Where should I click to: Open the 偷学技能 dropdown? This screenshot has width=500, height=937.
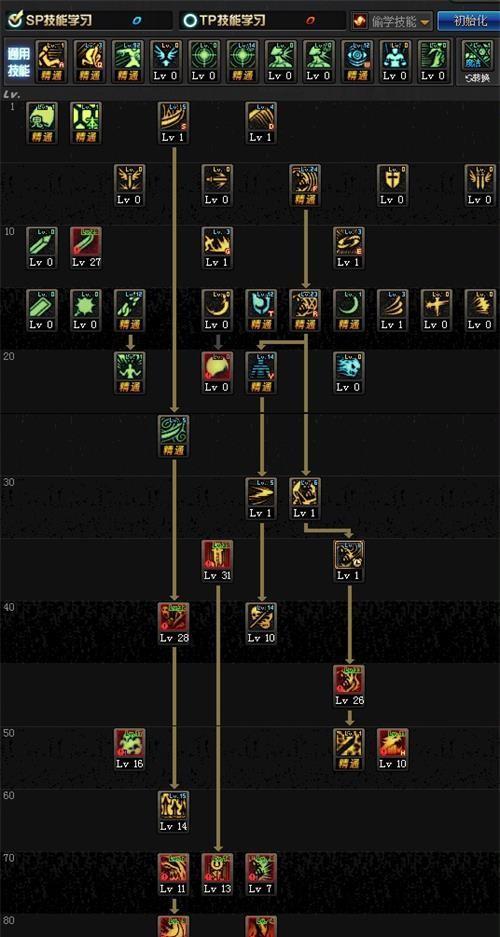point(392,22)
